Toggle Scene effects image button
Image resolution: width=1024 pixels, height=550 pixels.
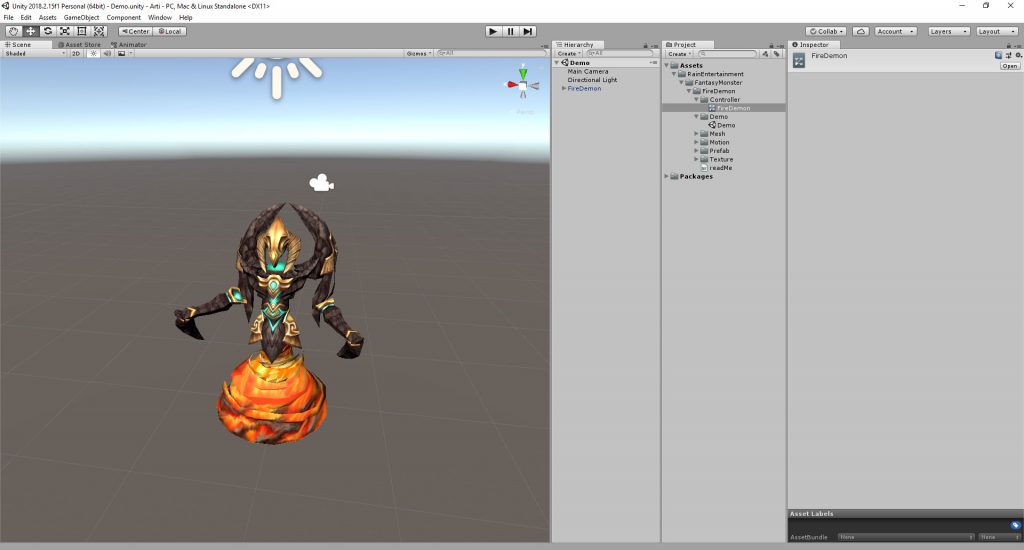[121, 54]
